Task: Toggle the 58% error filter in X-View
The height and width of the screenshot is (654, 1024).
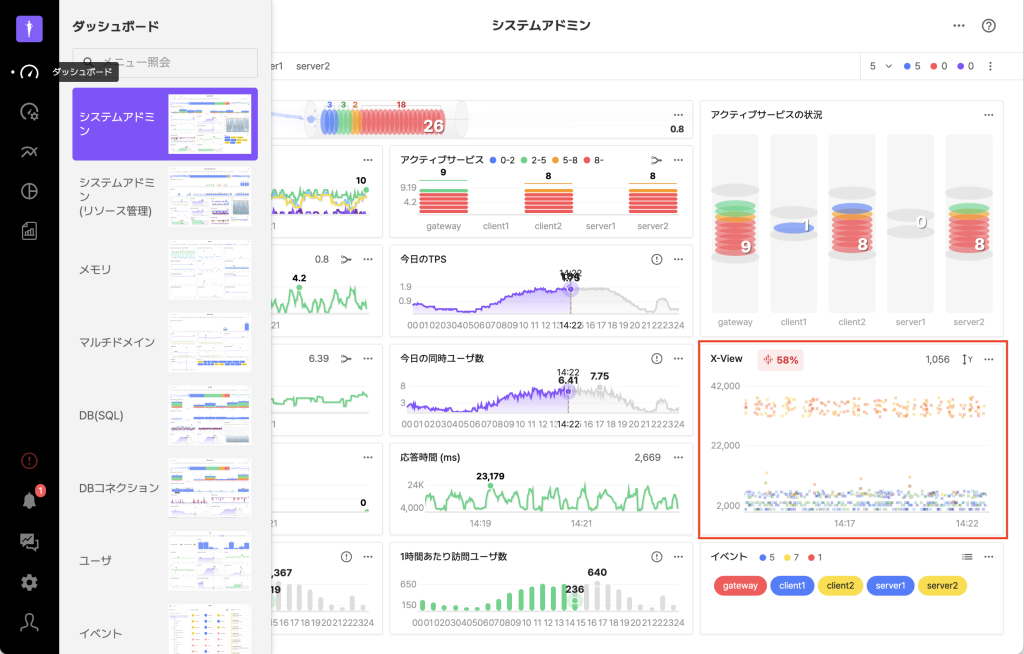Action: coord(781,359)
